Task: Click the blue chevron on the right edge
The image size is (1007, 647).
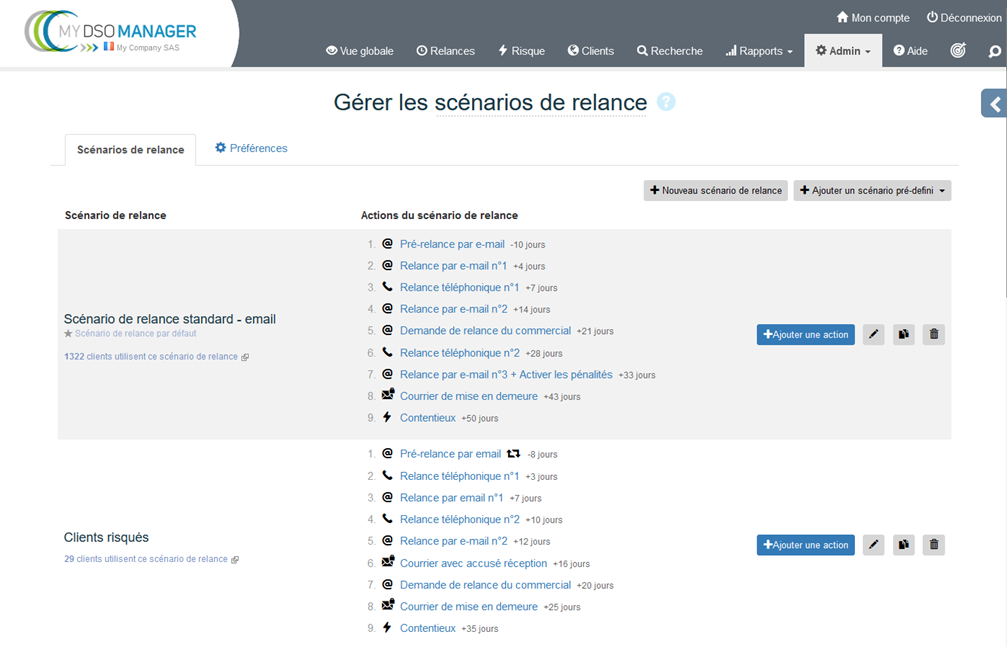Action: tap(993, 103)
